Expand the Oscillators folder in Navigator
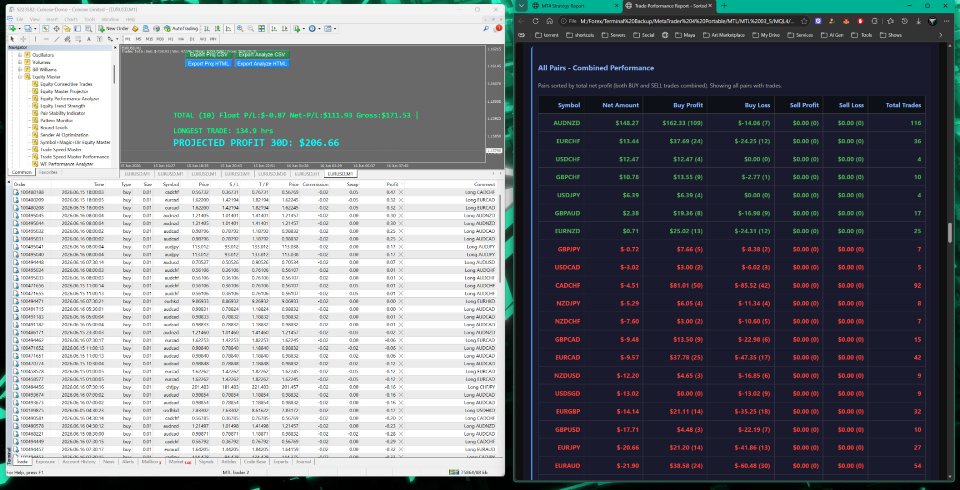The height and width of the screenshot is (490, 960). (x=20, y=55)
